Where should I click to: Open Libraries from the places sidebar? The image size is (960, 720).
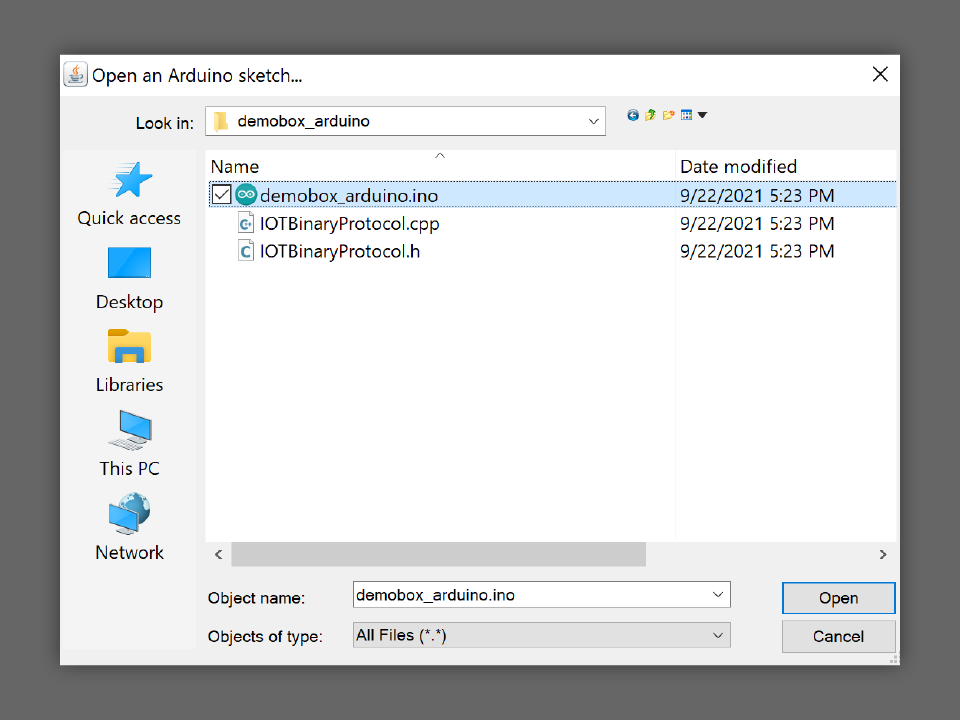coord(129,361)
